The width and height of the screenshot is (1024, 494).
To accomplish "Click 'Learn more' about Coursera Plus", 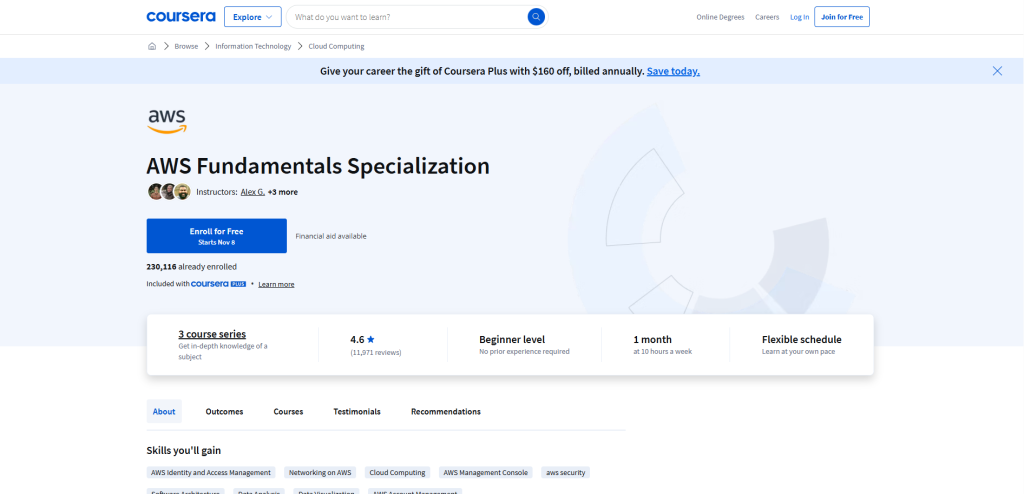I will pyautogui.click(x=276, y=284).
